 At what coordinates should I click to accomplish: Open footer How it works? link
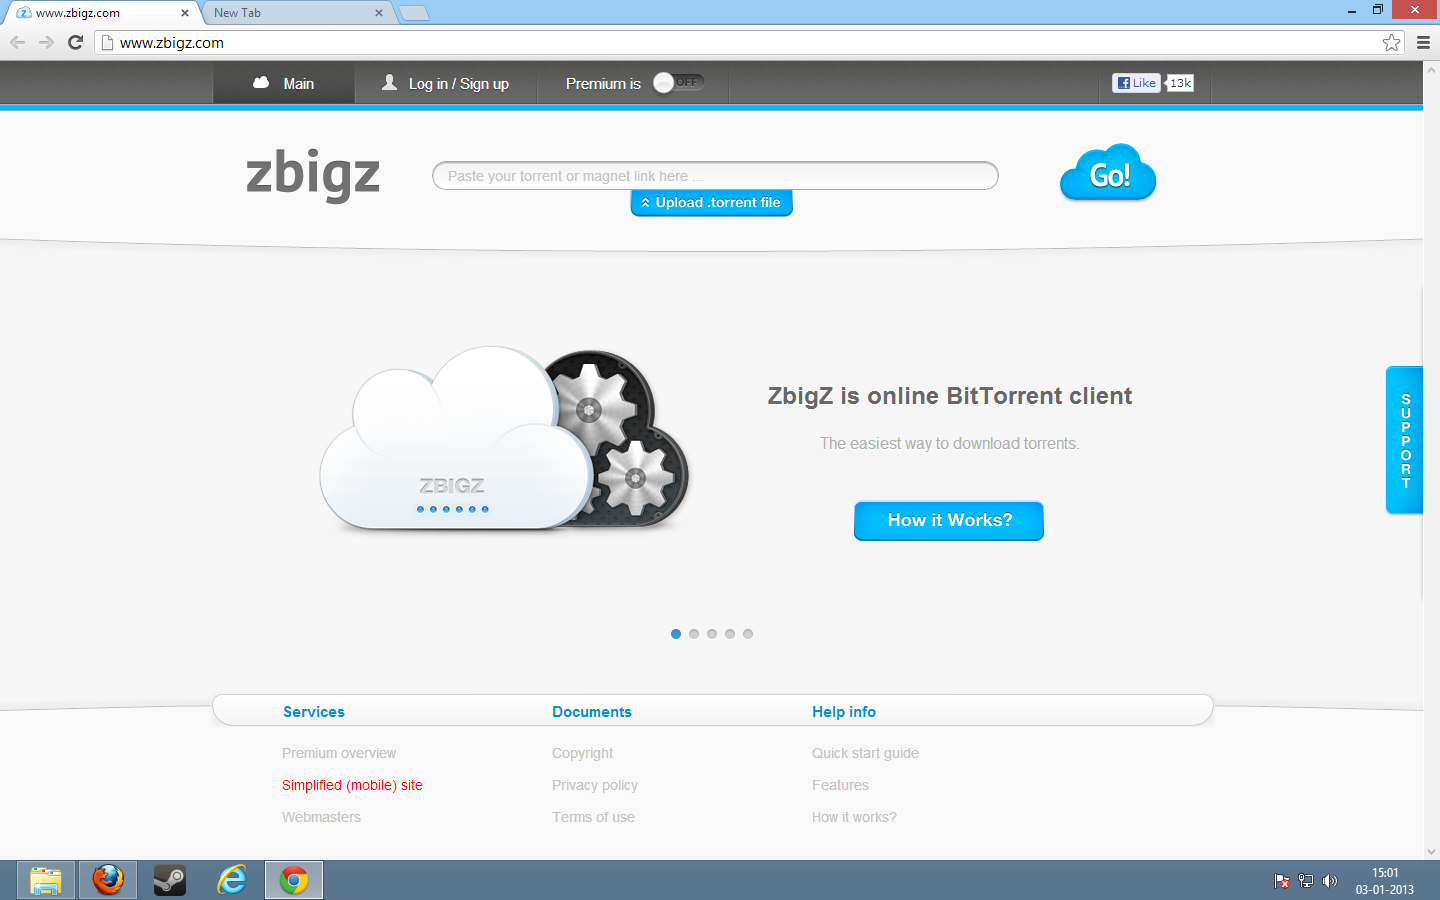(x=854, y=817)
